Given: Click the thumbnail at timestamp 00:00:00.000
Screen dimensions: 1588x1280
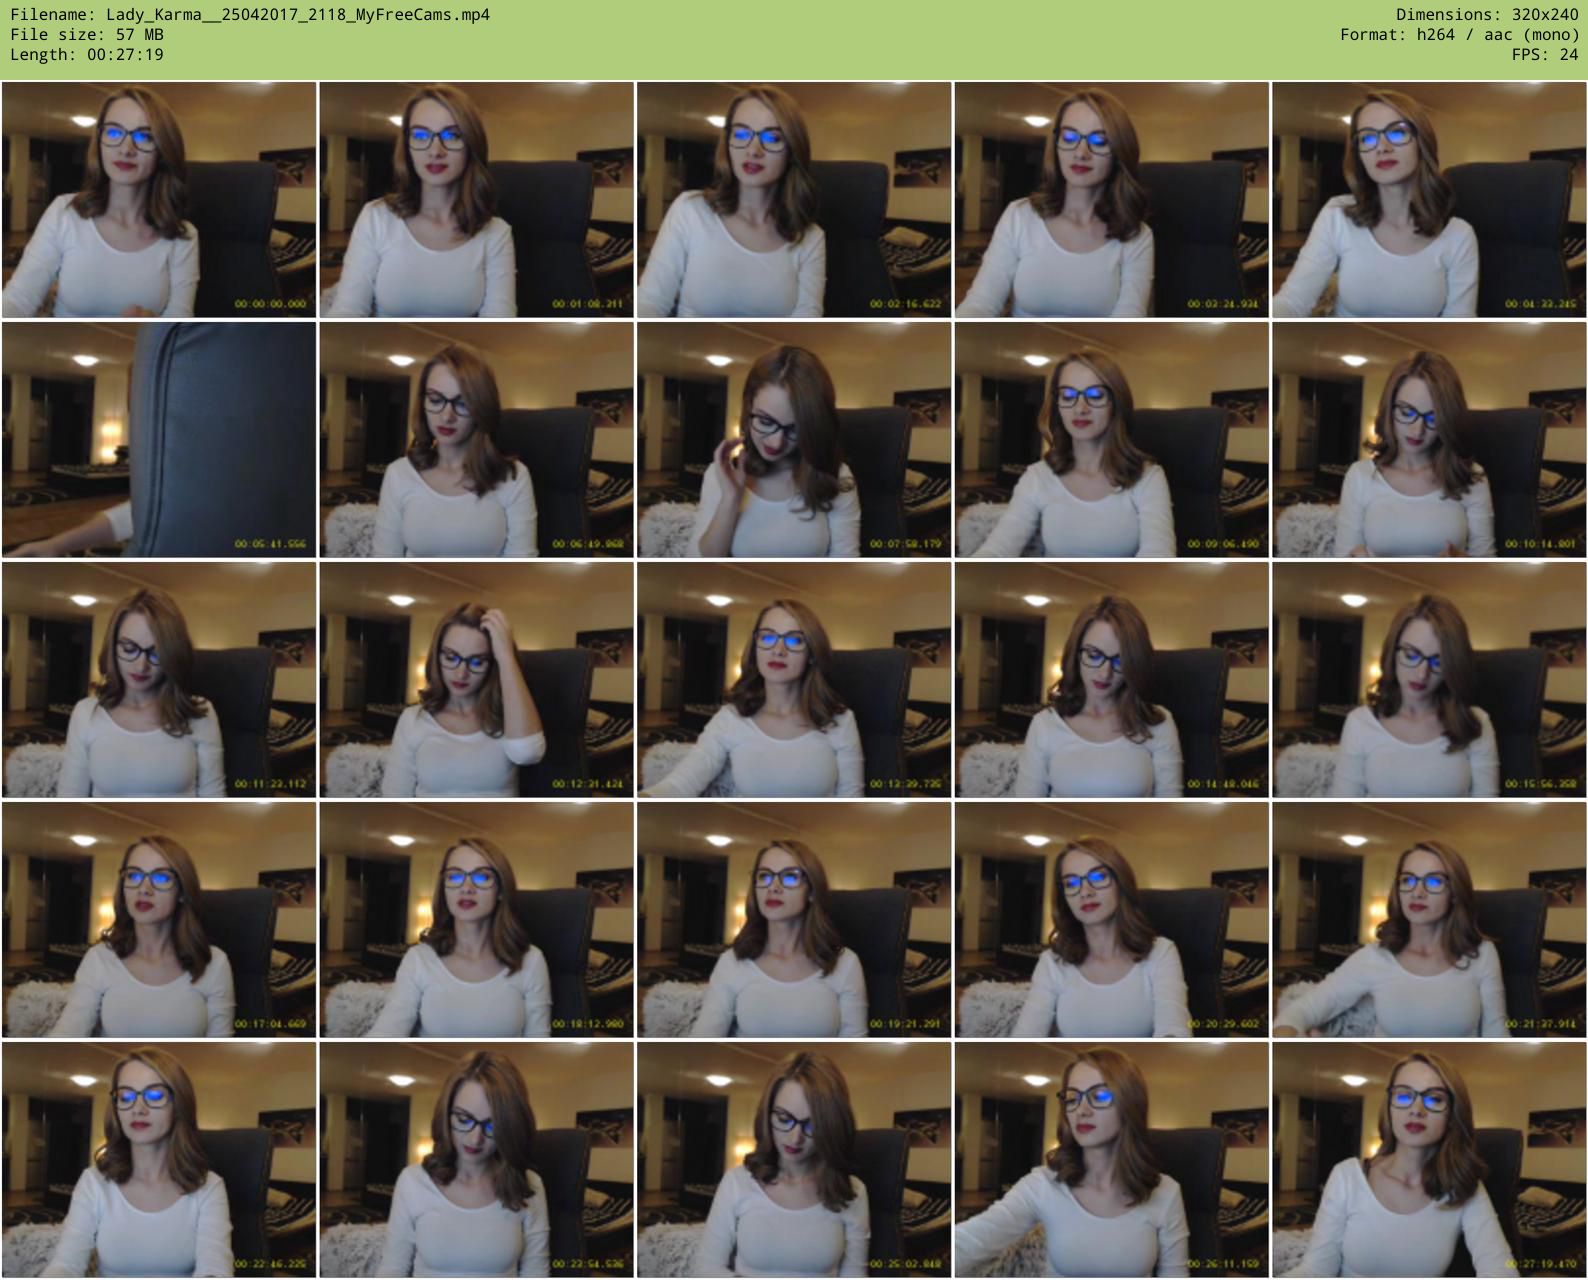Looking at the screenshot, I should click(x=159, y=200).
